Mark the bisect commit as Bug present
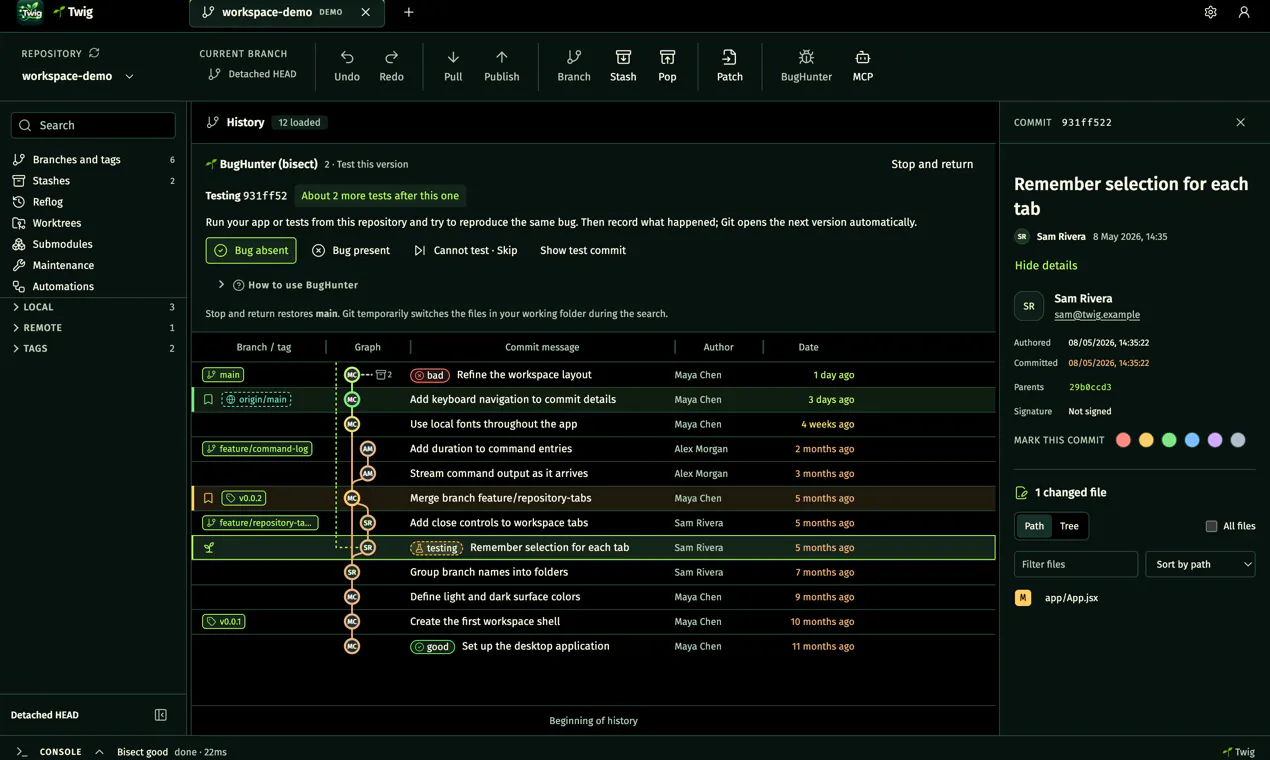Screen dimensions: 1270x760 point(351,250)
